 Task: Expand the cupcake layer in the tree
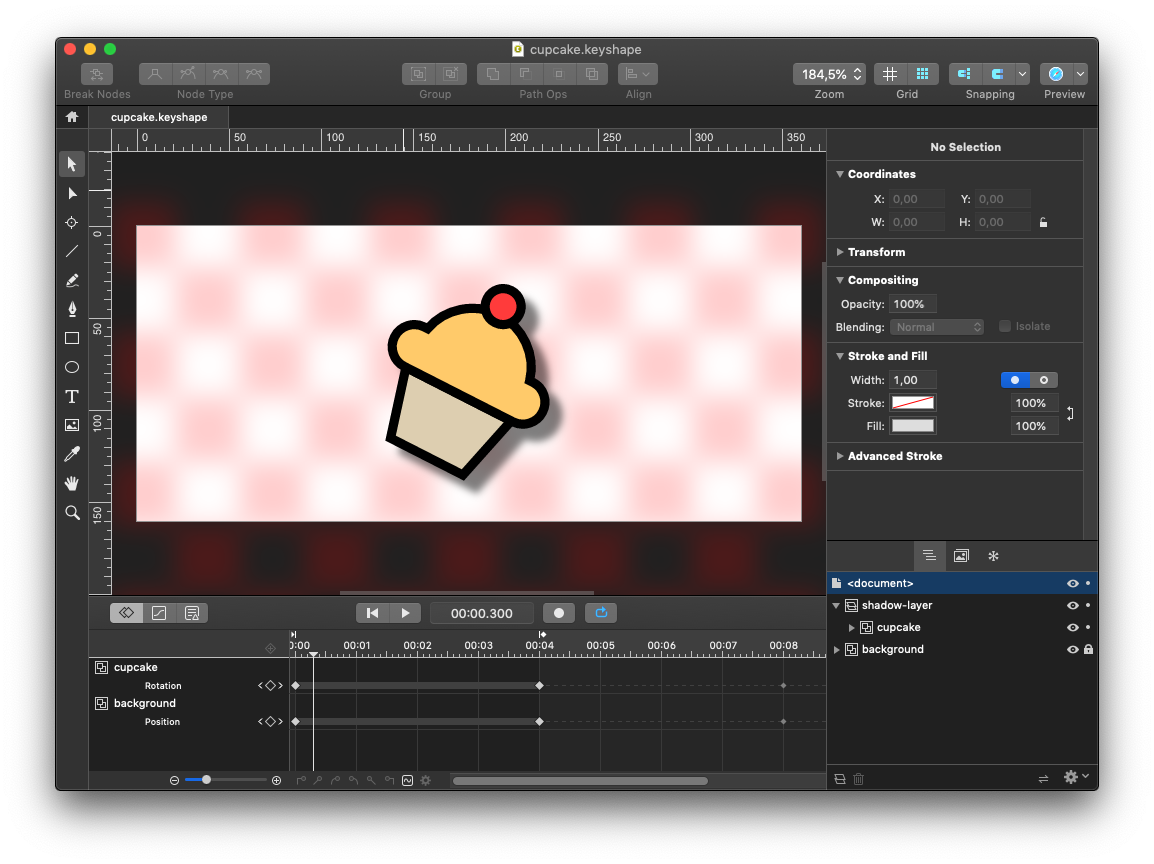point(852,627)
